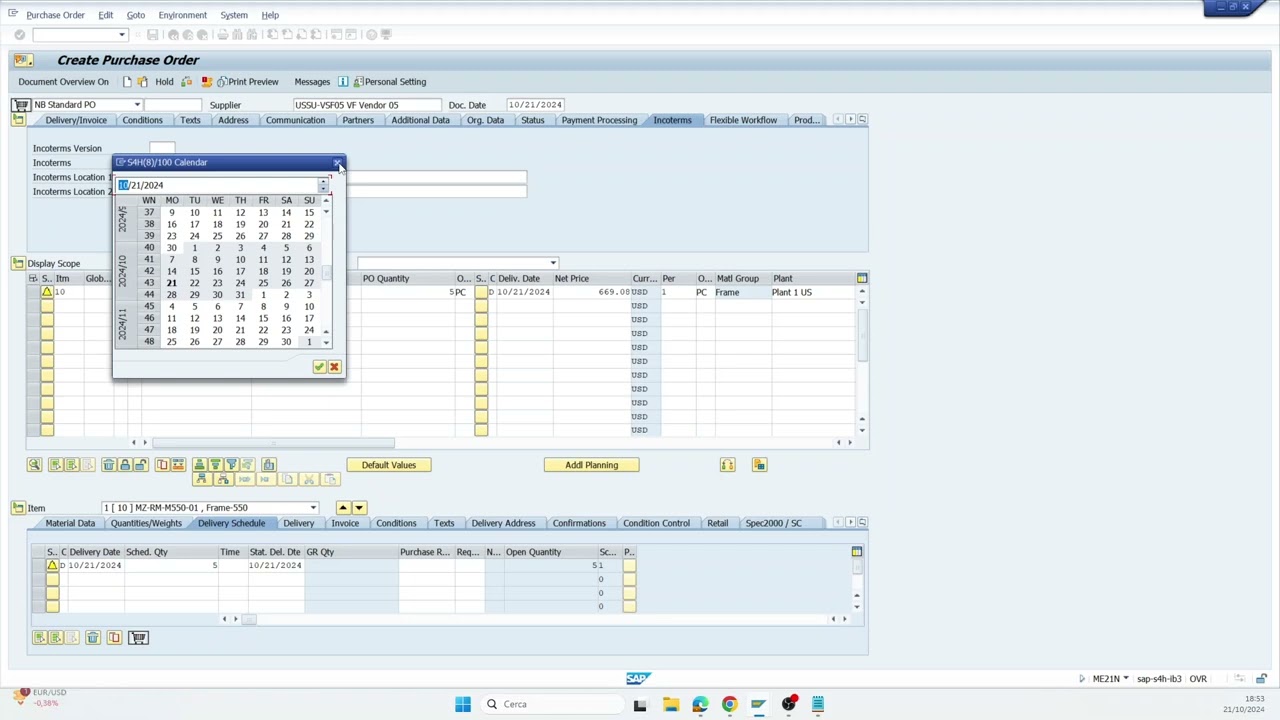Click the Doc. Date field
This screenshot has width=1280, height=720.
click(536, 105)
